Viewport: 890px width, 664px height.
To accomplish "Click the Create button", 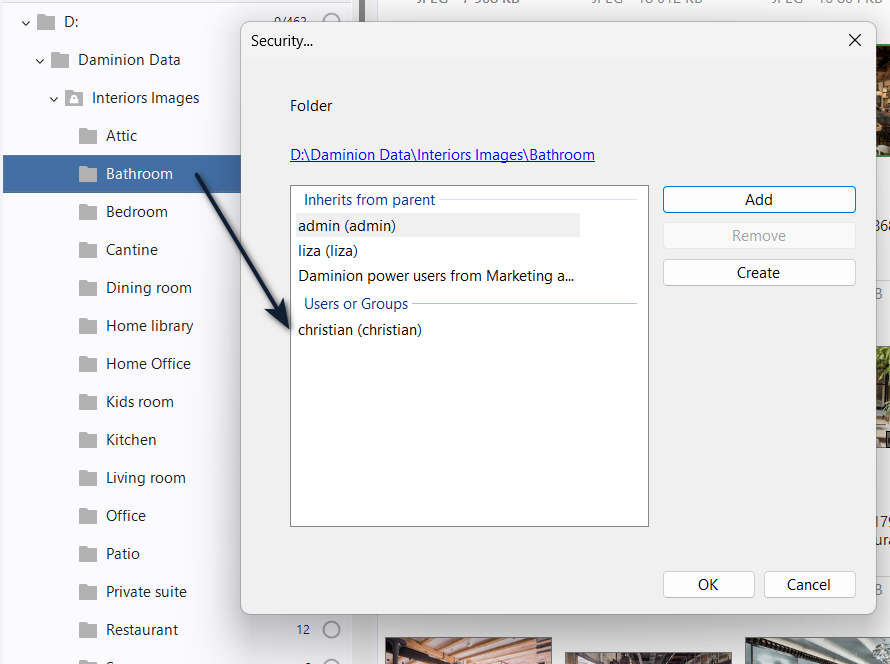I will (758, 273).
